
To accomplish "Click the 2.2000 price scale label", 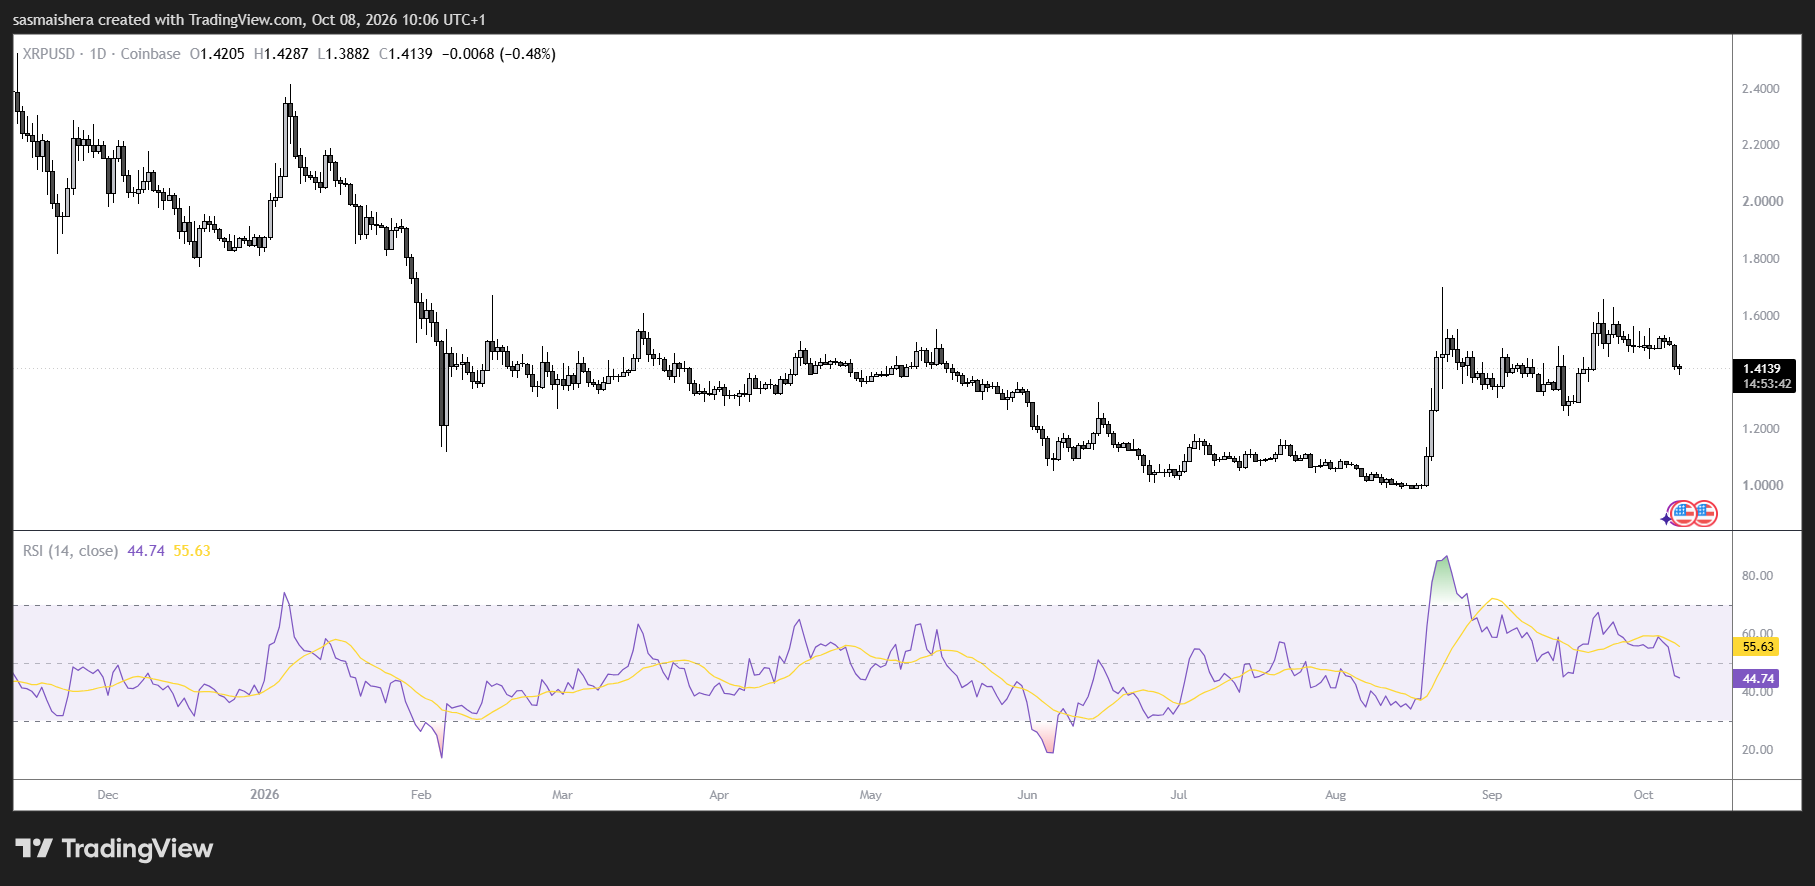I will tap(1761, 145).
